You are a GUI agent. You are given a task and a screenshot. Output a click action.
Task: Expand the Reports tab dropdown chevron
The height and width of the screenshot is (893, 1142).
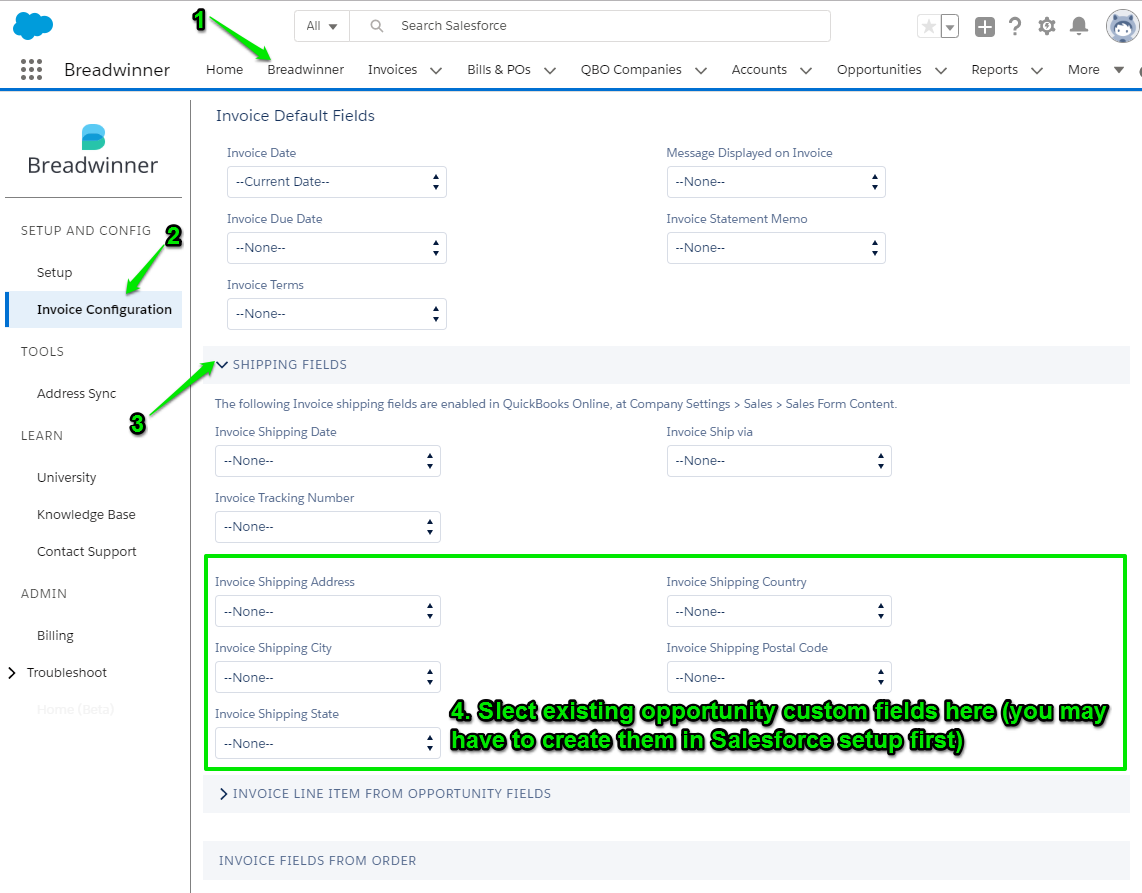click(1036, 71)
